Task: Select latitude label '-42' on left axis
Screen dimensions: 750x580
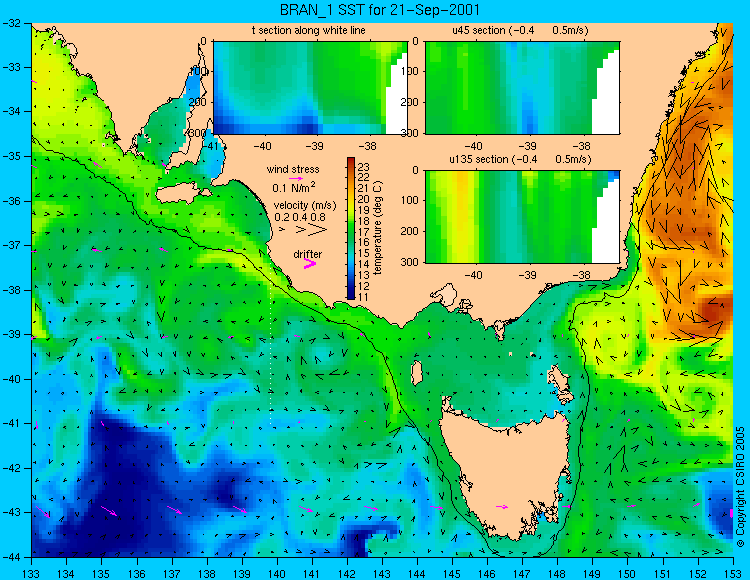Action: pyautogui.click(x=11, y=468)
